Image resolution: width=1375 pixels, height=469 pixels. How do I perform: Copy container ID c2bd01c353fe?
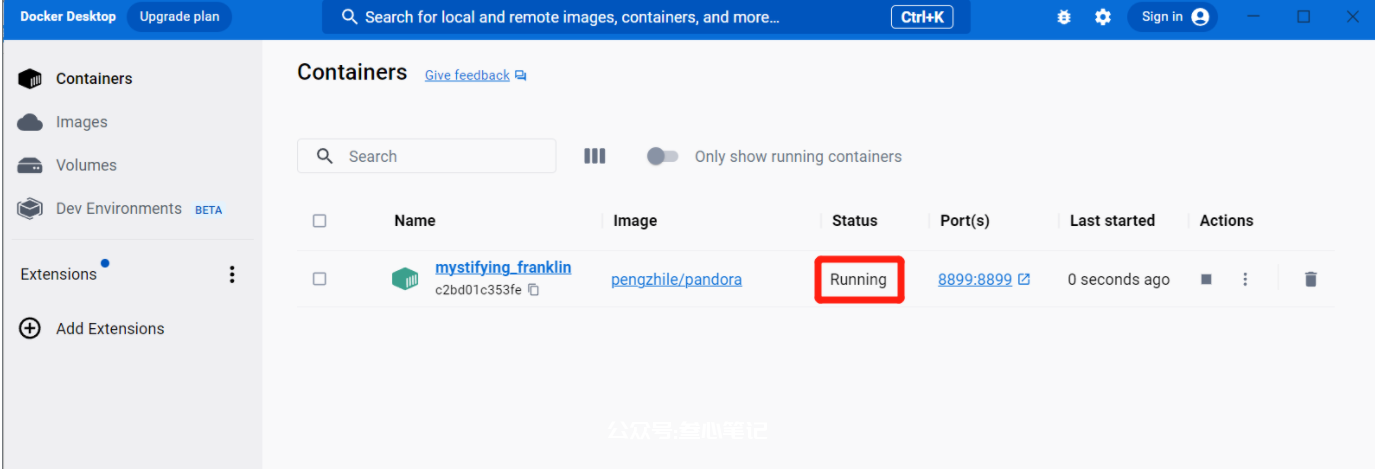[x=534, y=290]
